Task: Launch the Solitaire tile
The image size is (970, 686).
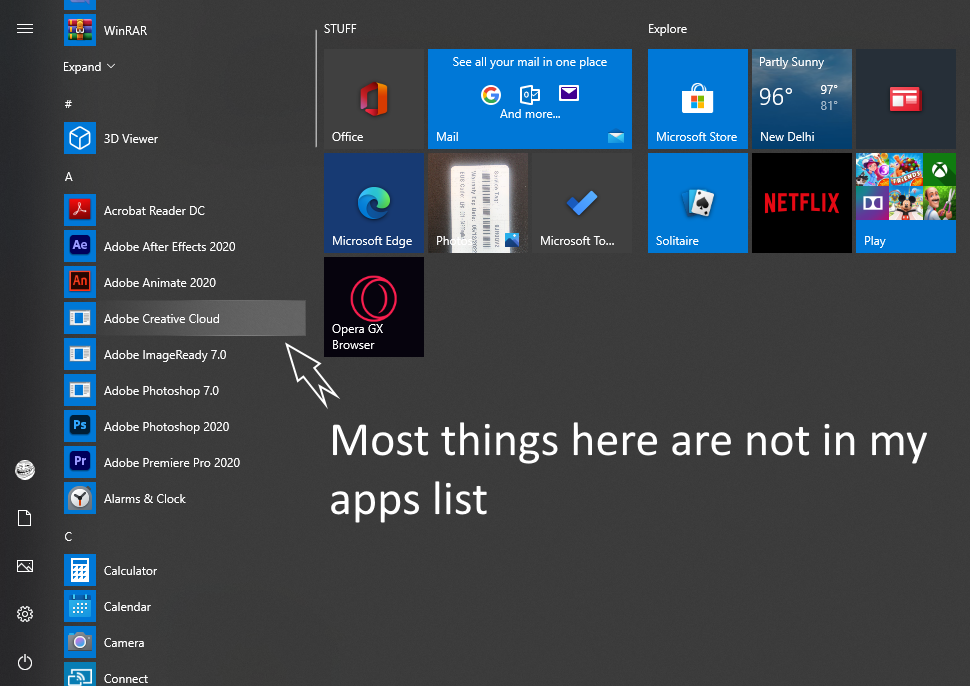Action: click(698, 203)
